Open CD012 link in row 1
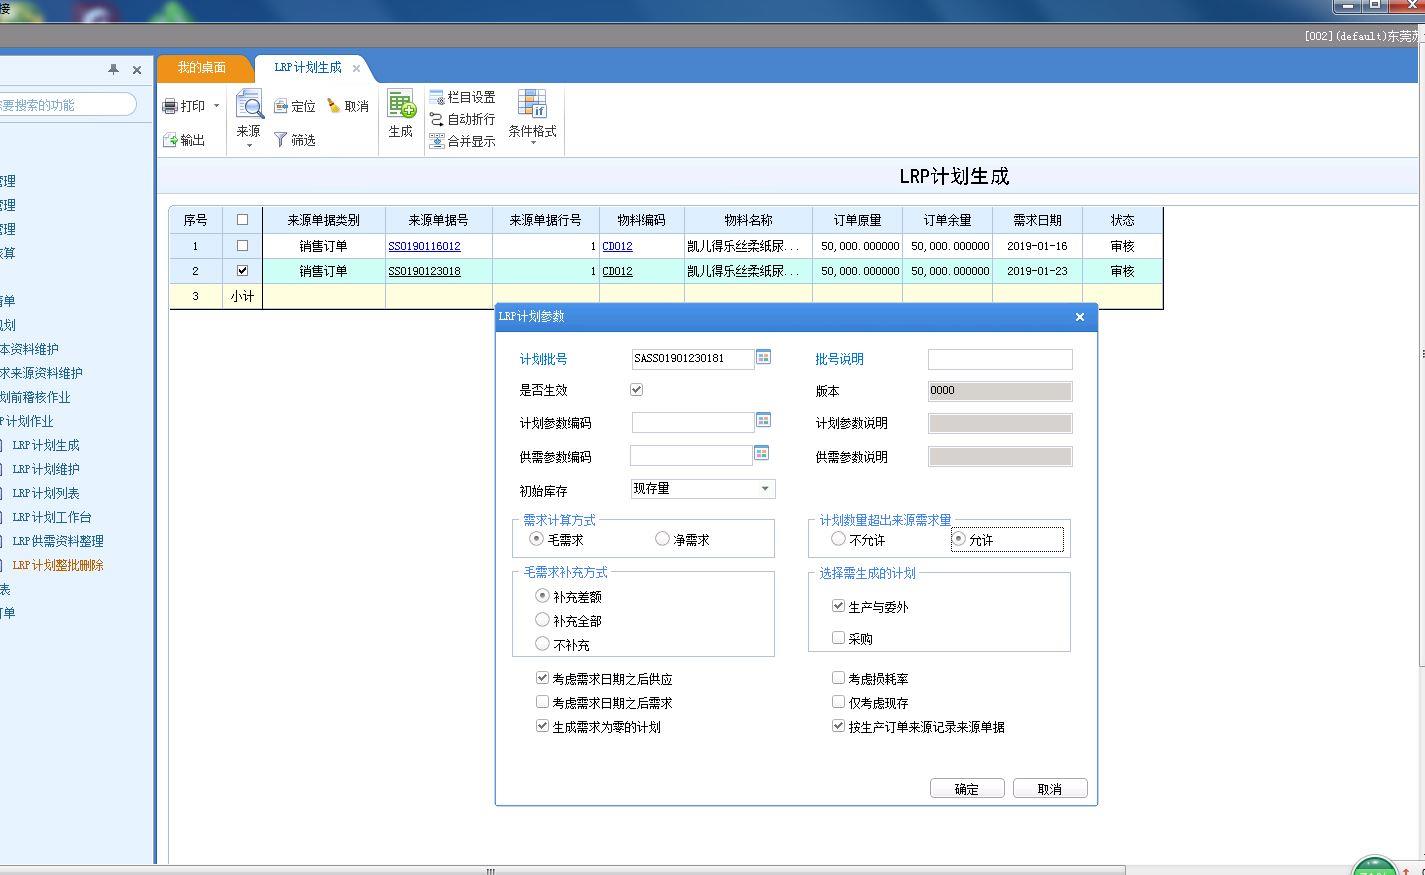 617,246
